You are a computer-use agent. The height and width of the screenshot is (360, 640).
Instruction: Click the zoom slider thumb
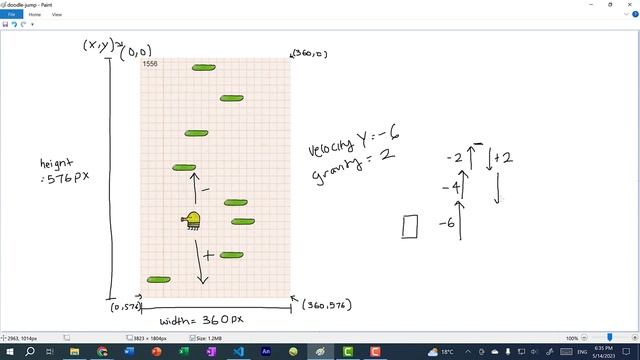[609, 337]
